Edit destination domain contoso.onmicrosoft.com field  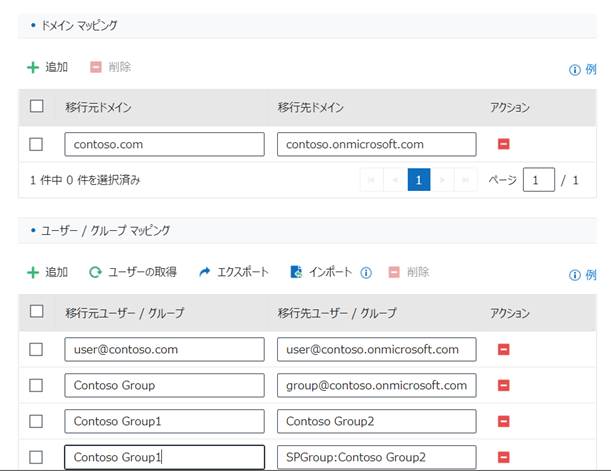click(x=376, y=145)
